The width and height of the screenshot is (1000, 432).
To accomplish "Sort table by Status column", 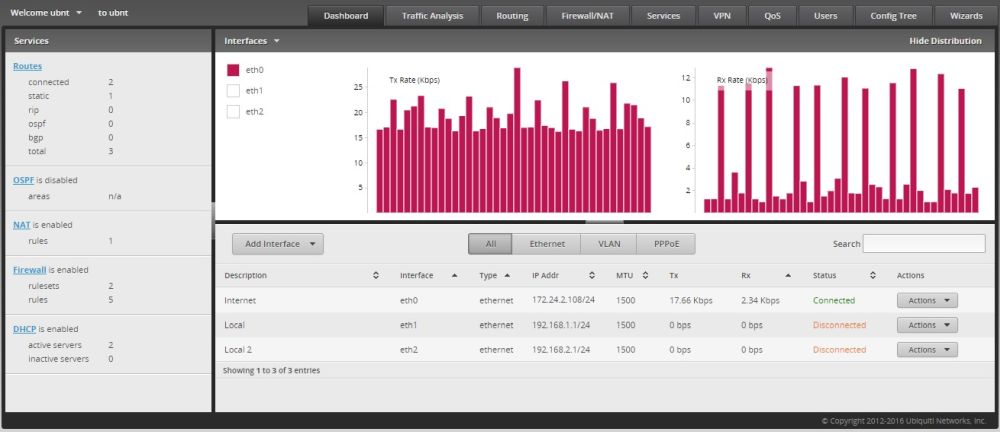I will [844, 276].
